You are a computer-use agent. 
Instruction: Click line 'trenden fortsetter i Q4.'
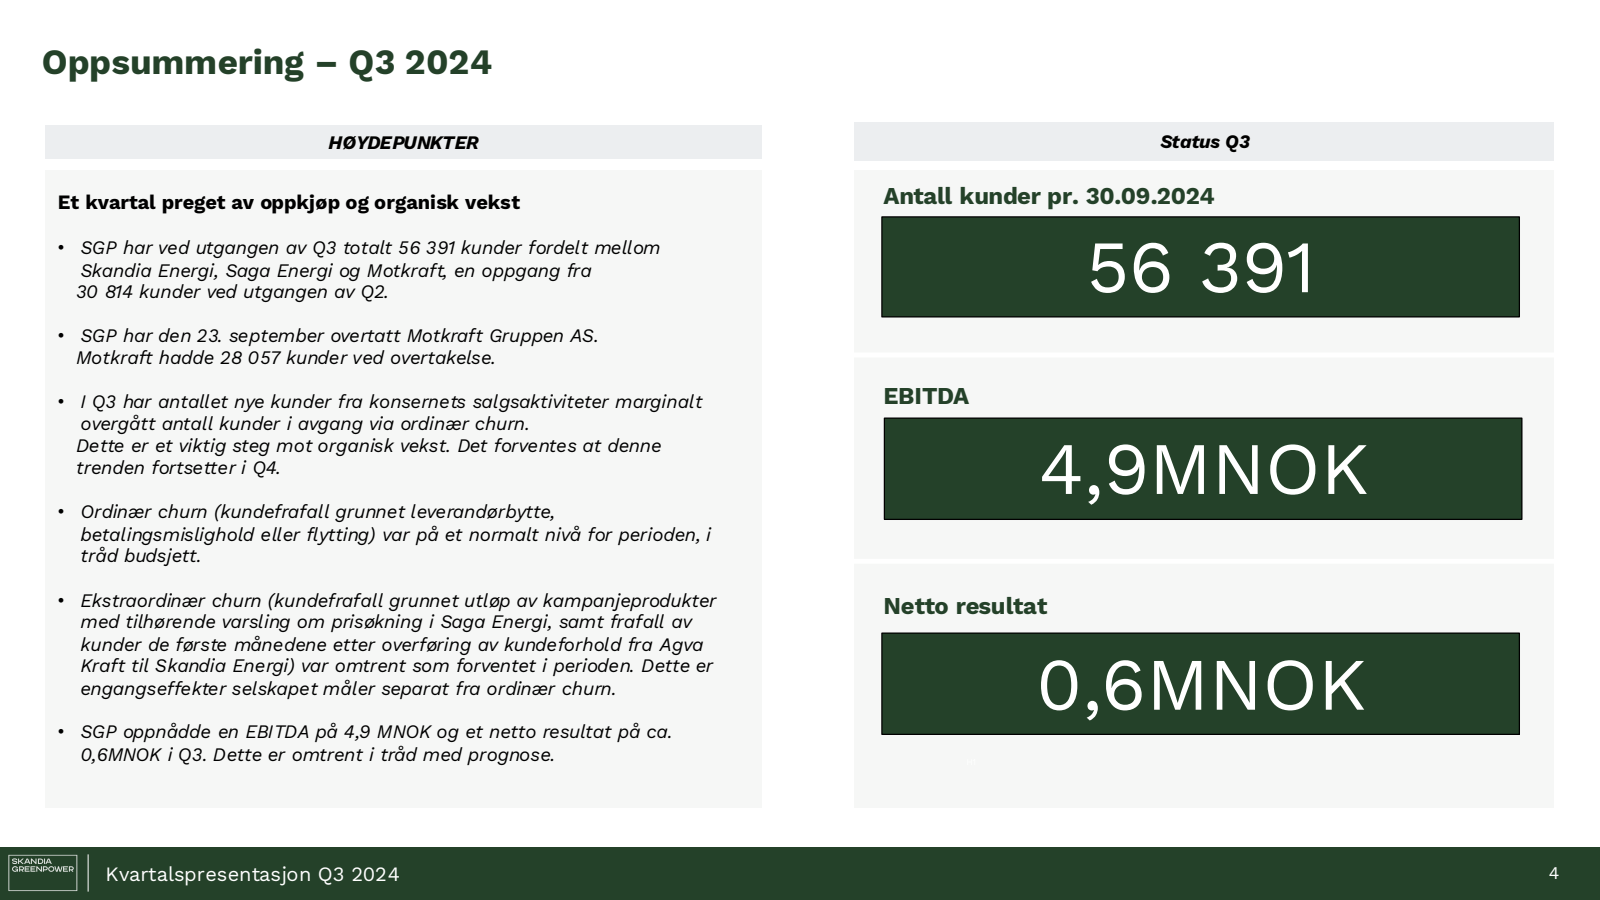click(x=178, y=468)
